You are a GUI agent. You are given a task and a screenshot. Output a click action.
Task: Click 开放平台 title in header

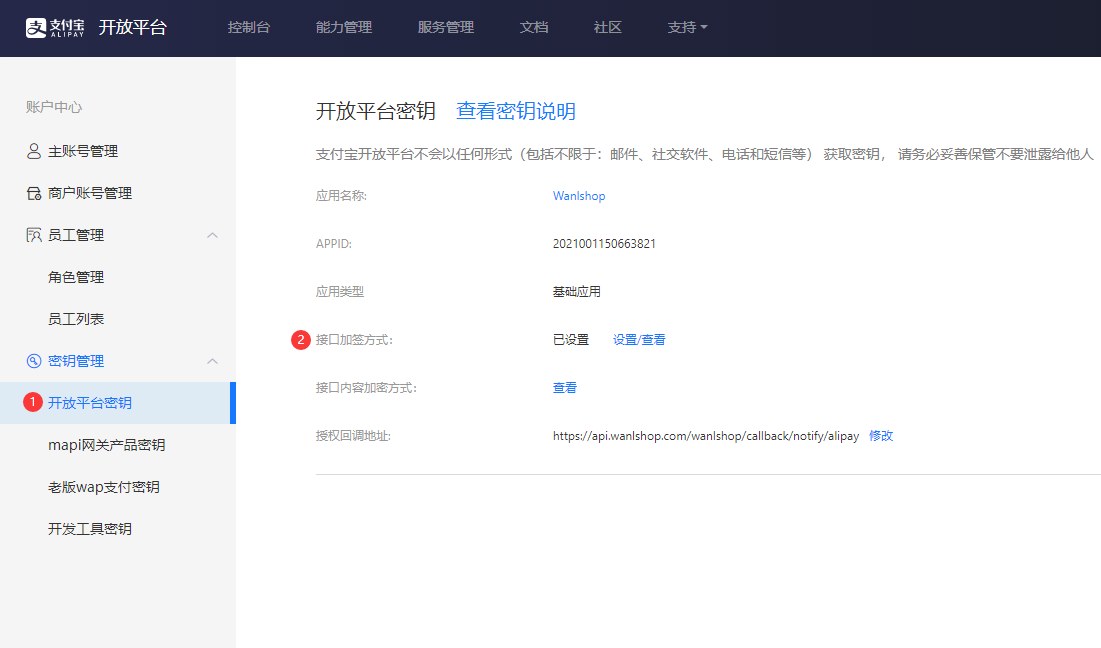[x=133, y=27]
